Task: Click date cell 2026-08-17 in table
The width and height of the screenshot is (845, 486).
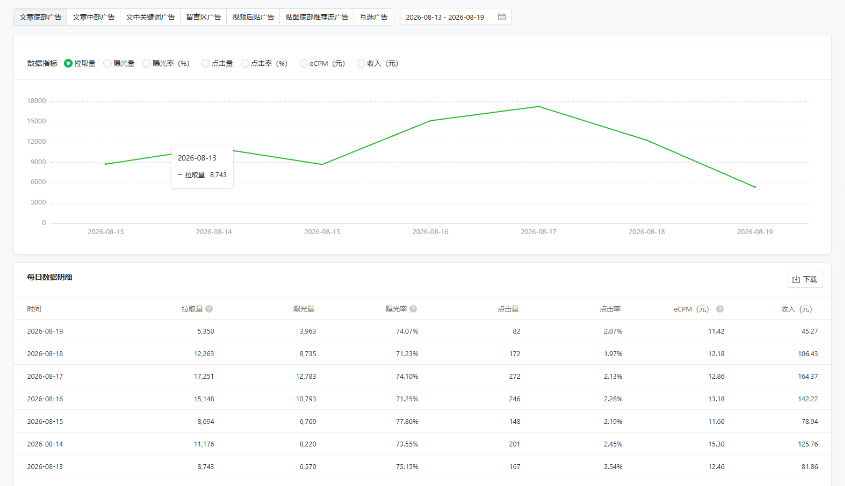Action: [45, 376]
